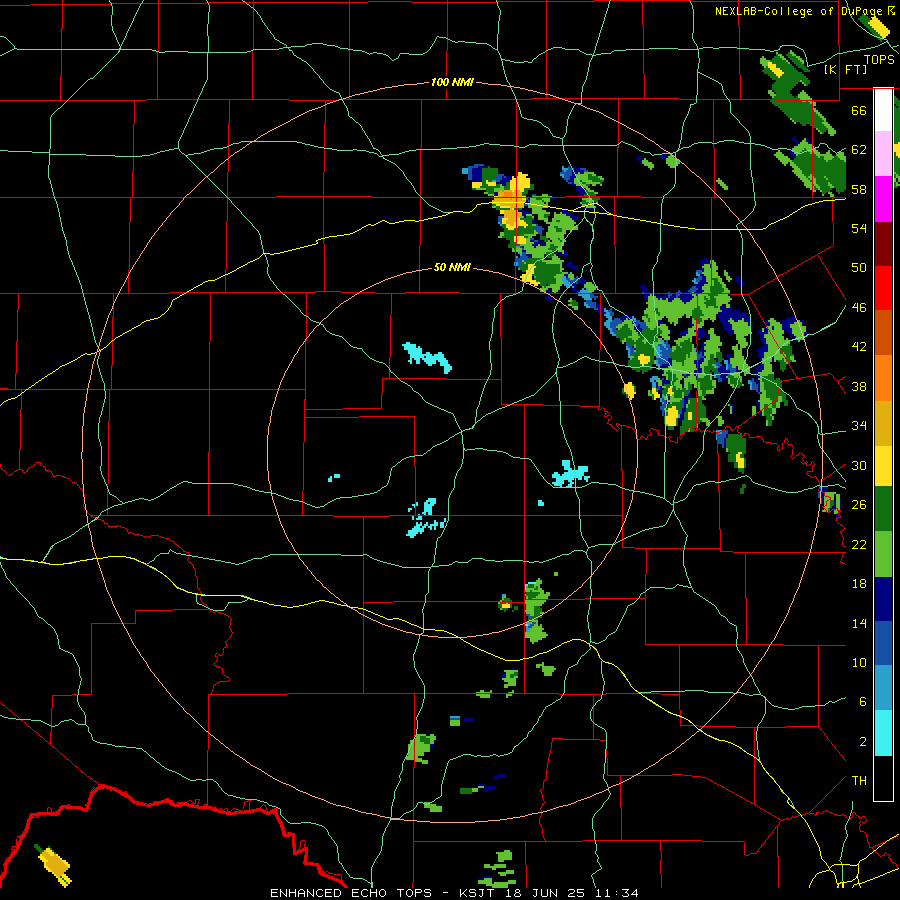This screenshot has width=900, height=900.
Task: Pick the navy blue swatch on the color bar
Action: click(x=883, y=599)
